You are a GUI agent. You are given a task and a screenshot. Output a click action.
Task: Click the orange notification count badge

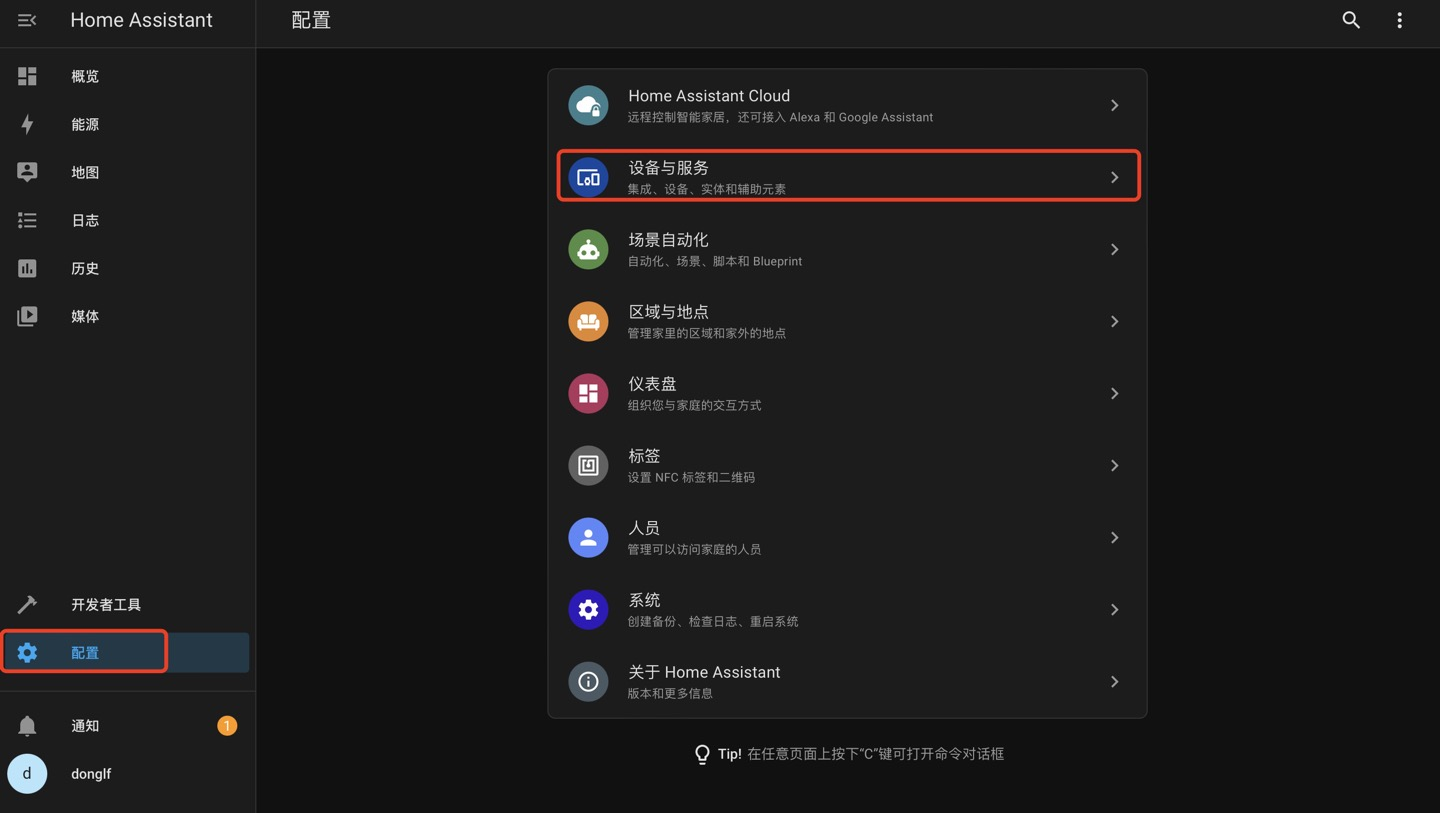pyautogui.click(x=227, y=726)
